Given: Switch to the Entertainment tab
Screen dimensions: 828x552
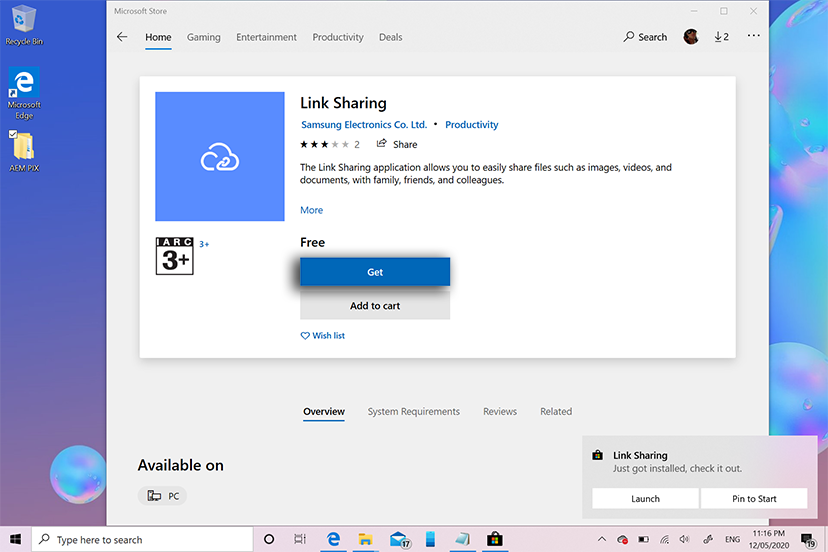Looking at the screenshot, I should pos(266,37).
